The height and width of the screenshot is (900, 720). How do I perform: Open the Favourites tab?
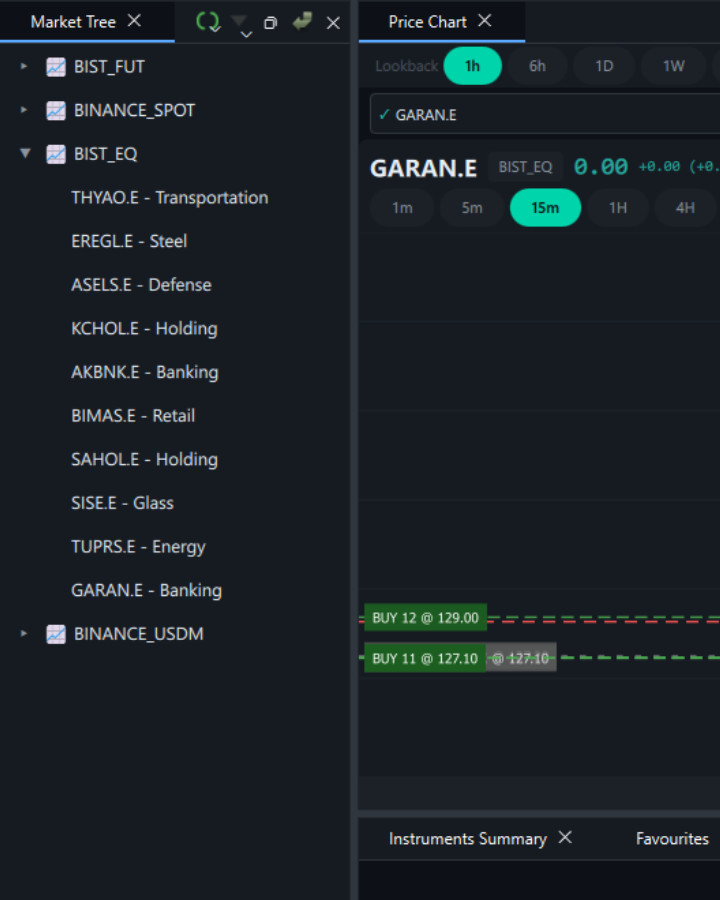point(672,839)
